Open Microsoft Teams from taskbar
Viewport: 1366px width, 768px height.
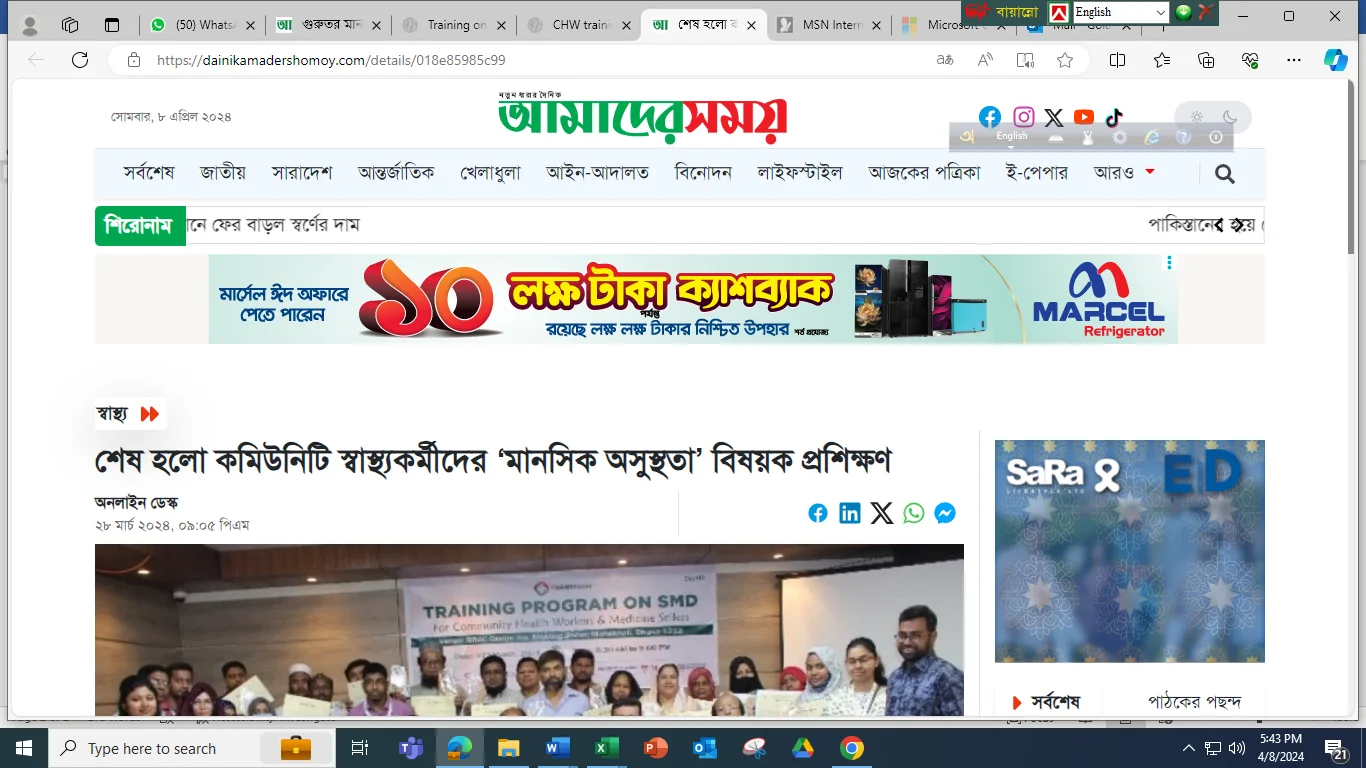410,748
